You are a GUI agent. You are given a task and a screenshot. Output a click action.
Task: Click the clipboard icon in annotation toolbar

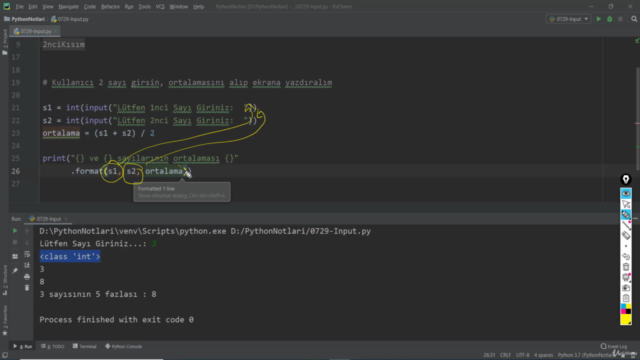pos(626,298)
